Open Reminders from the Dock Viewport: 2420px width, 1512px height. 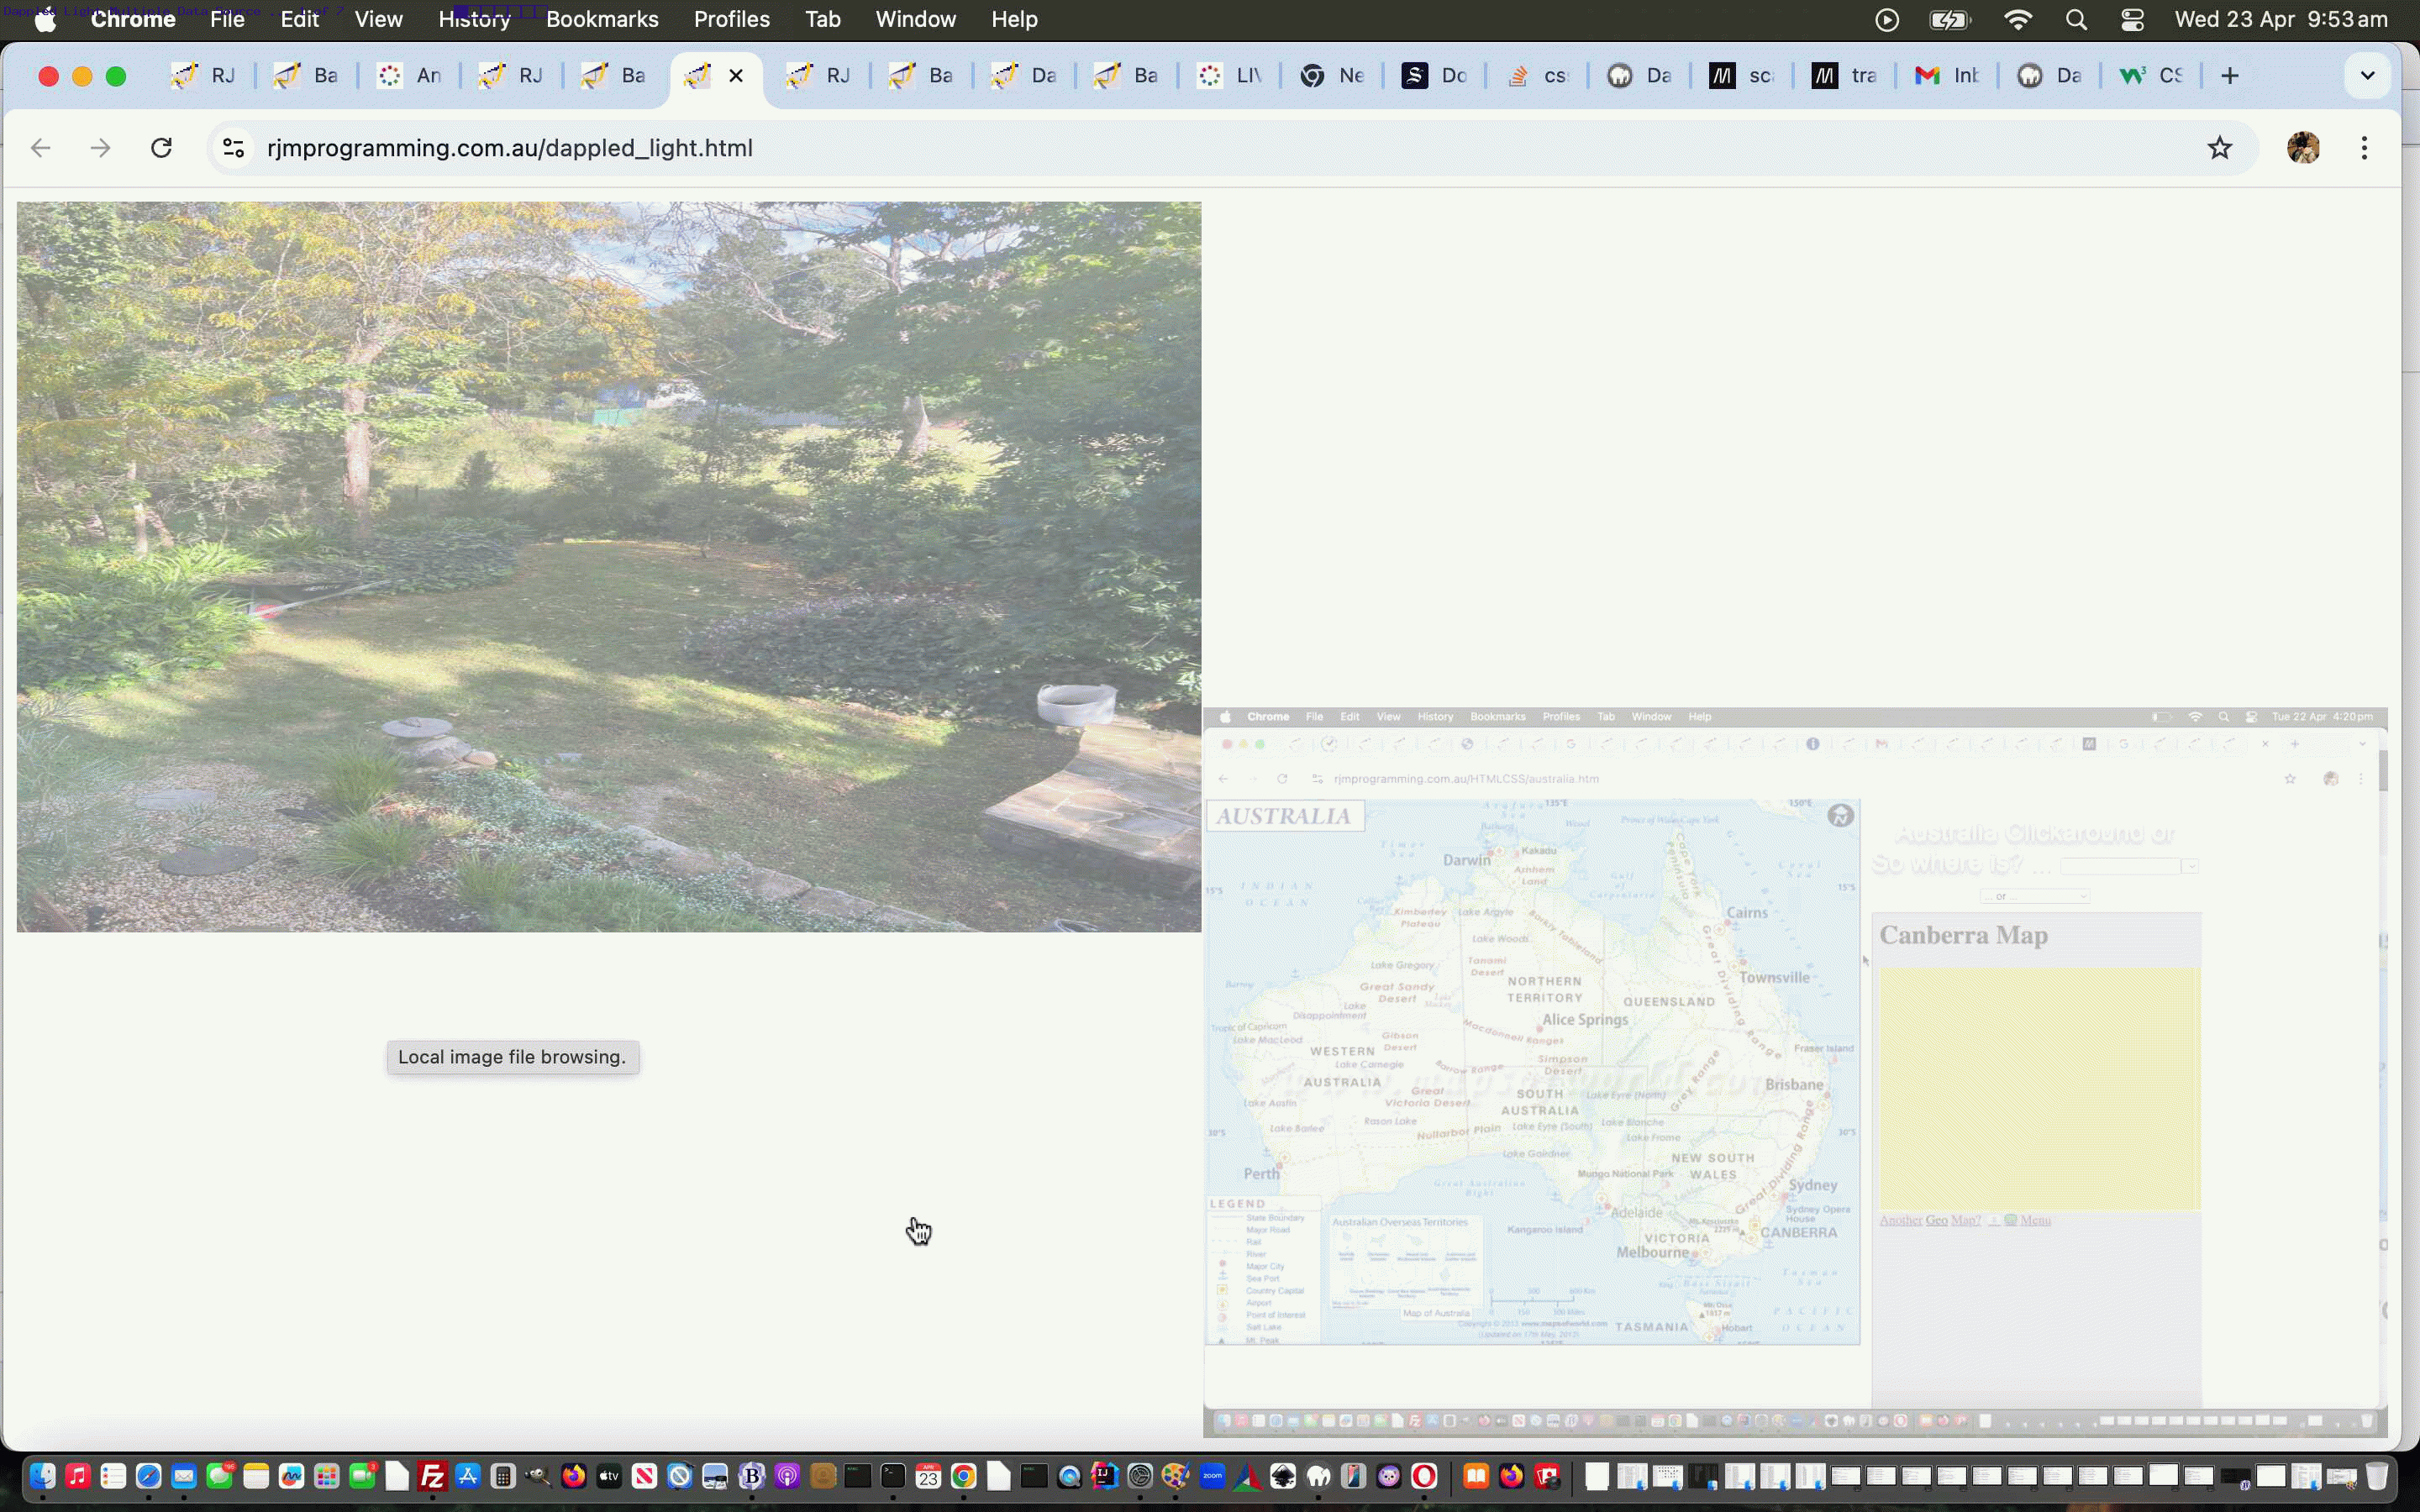coord(113,1476)
